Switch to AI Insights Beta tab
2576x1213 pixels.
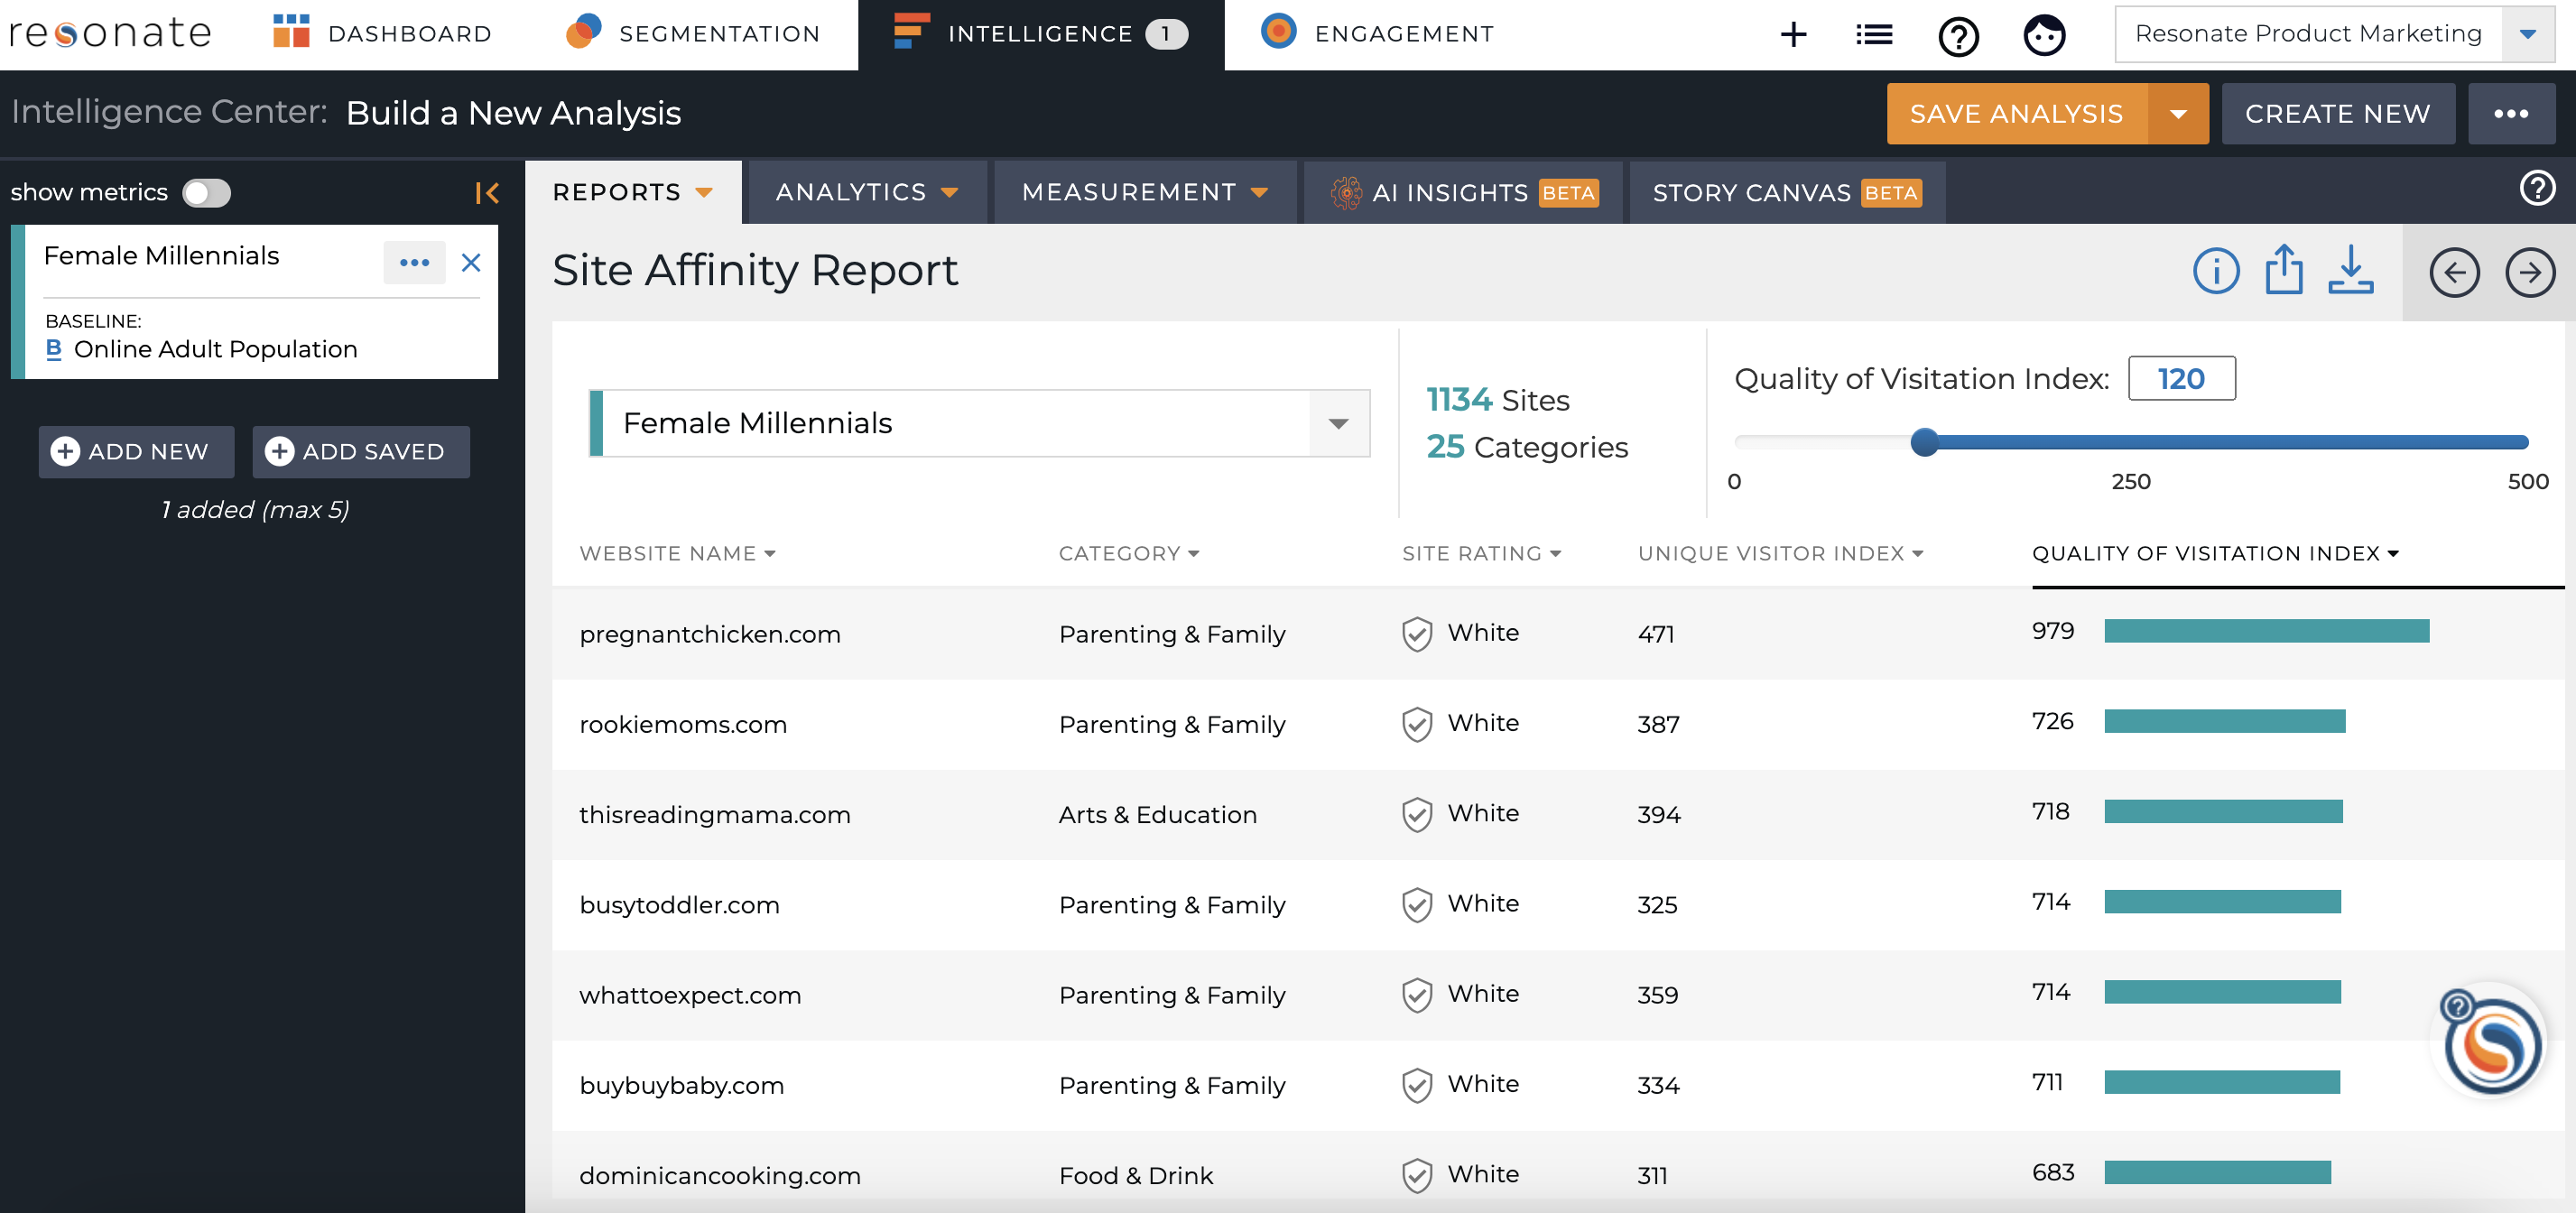click(x=1464, y=192)
